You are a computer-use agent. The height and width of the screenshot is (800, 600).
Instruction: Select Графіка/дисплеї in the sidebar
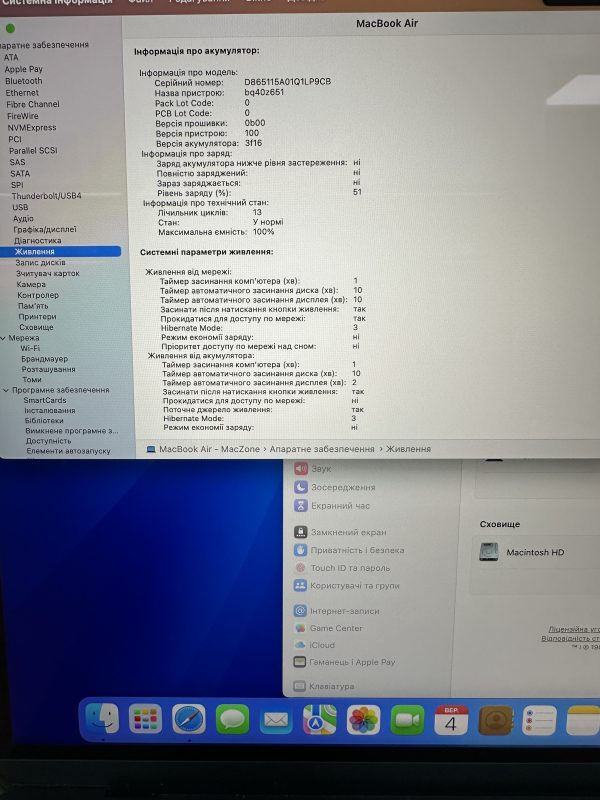[45, 230]
